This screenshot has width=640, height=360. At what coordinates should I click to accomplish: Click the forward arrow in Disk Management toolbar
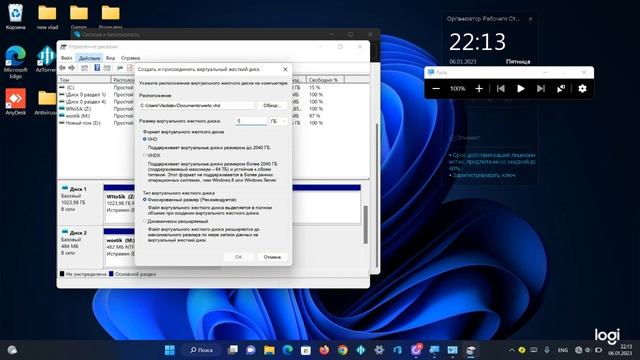[72, 68]
